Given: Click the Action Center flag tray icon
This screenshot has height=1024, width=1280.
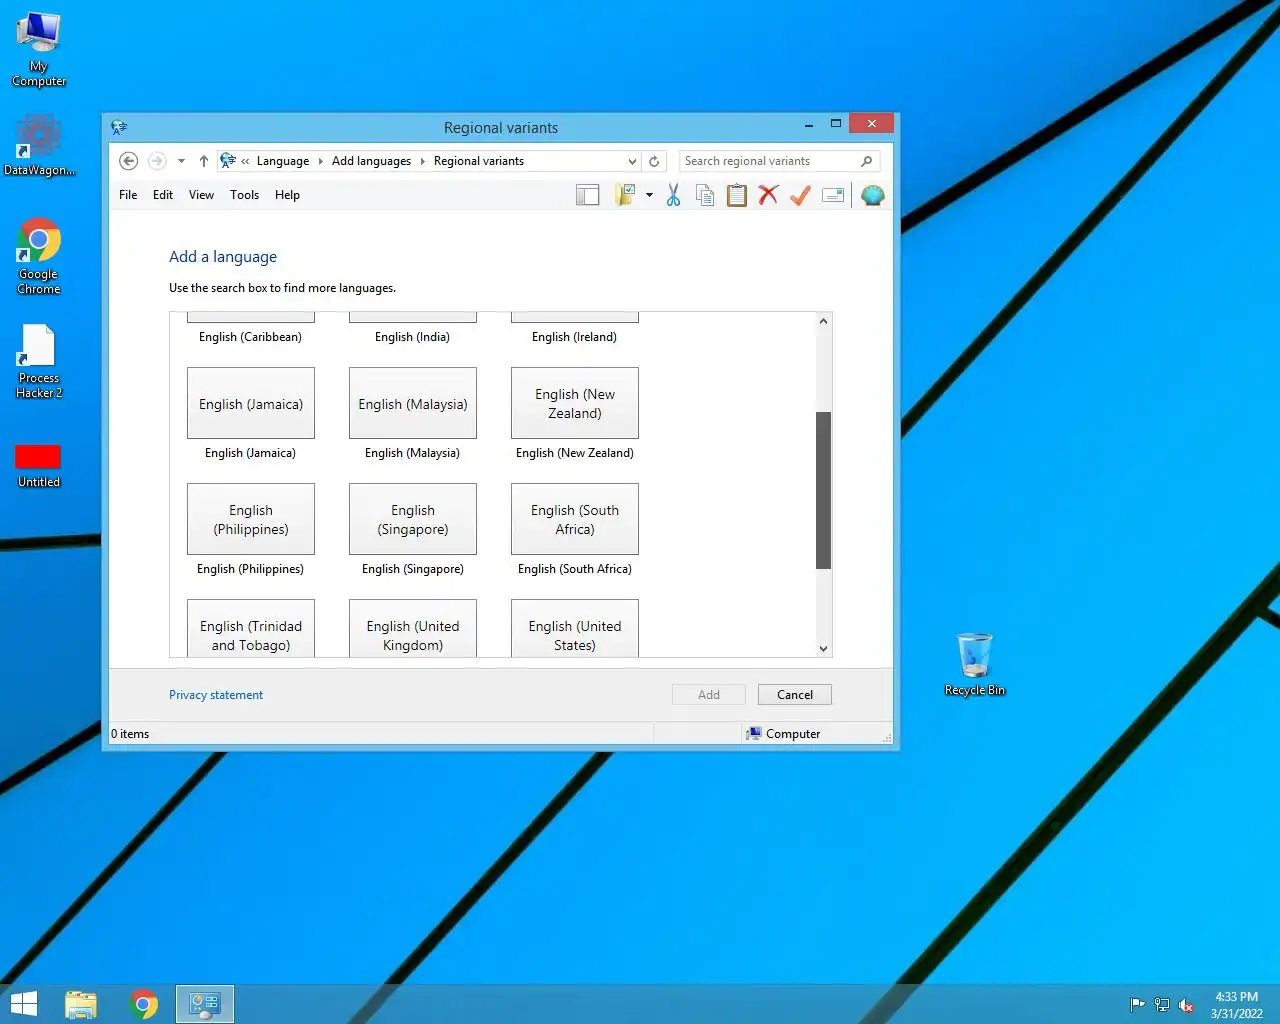Looking at the screenshot, I should point(1137,1005).
